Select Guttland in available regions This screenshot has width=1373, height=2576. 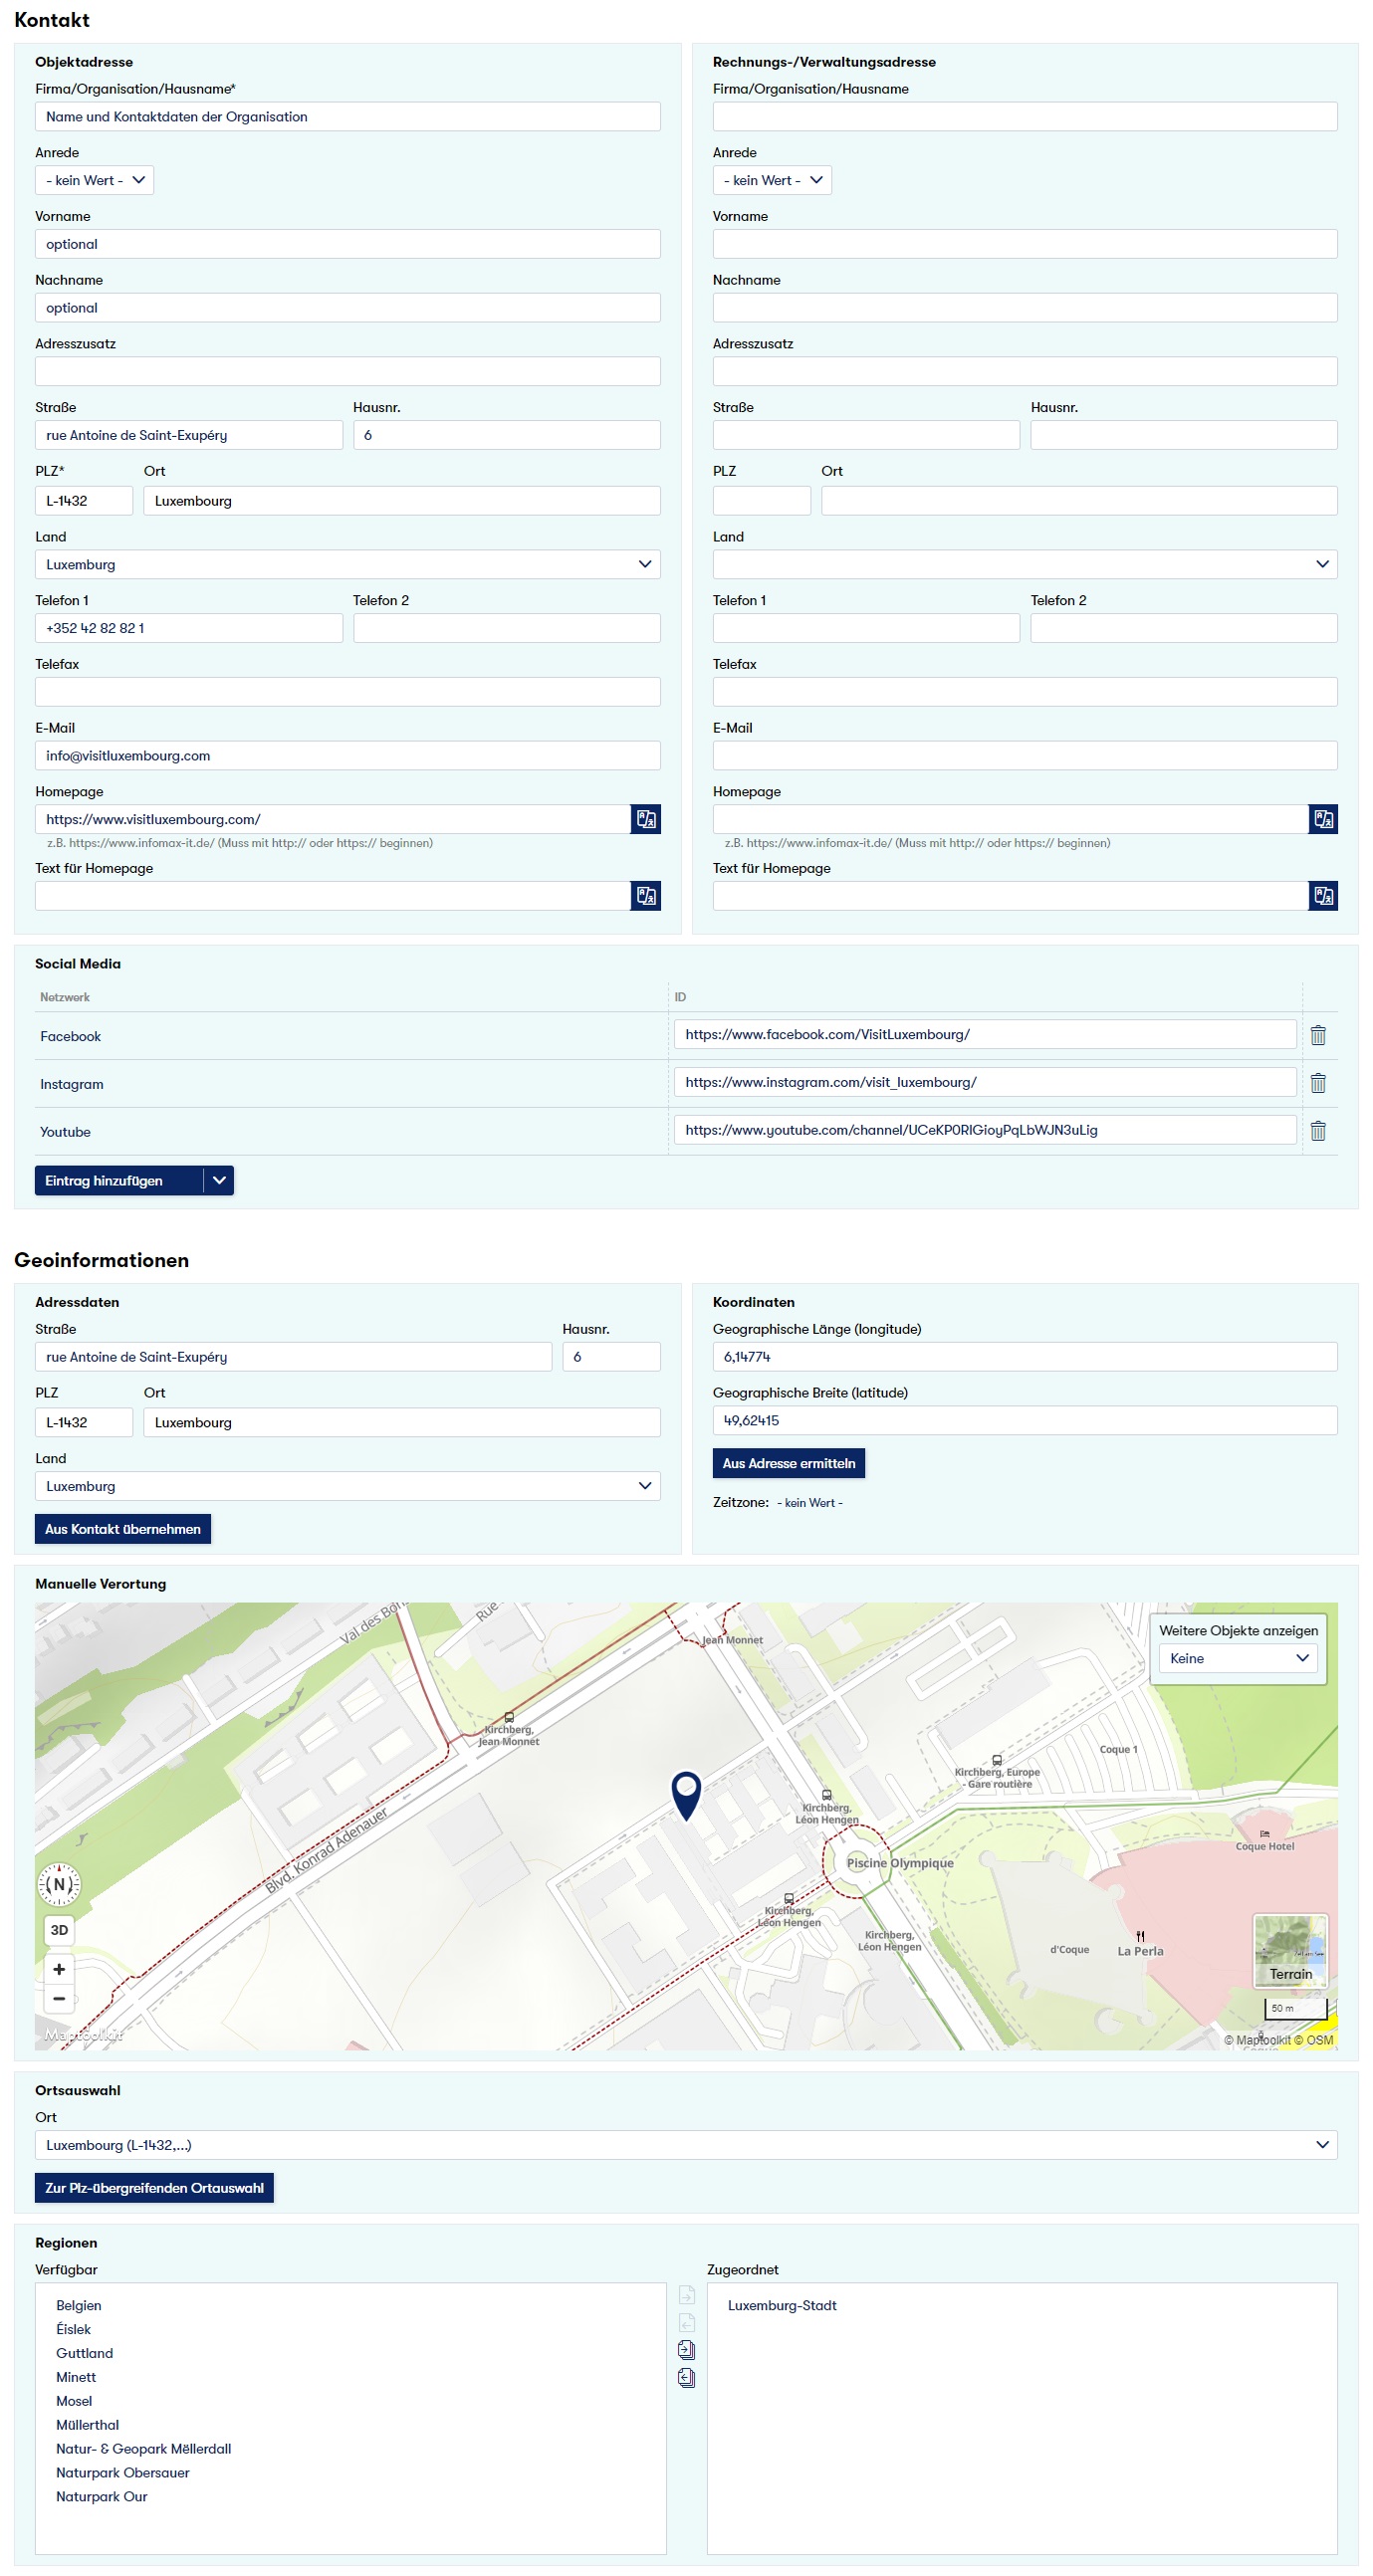pyautogui.click(x=84, y=2353)
